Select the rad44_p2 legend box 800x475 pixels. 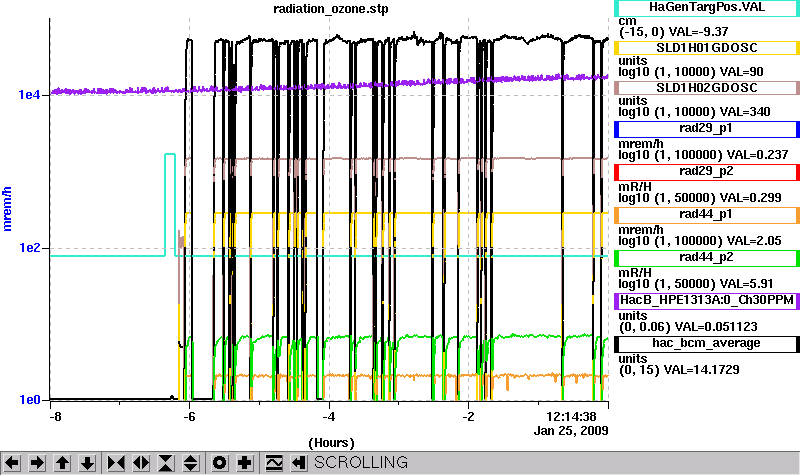[707, 258]
